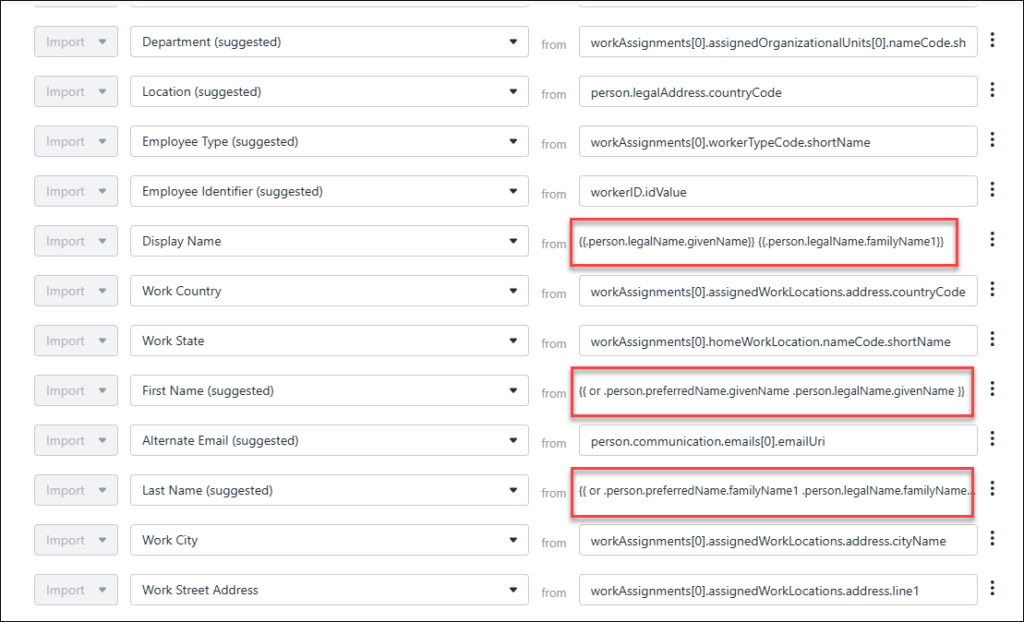Open Import dropdown for Employee Identifier row
Viewport: 1024px width, 622px height.
(x=75, y=191)
